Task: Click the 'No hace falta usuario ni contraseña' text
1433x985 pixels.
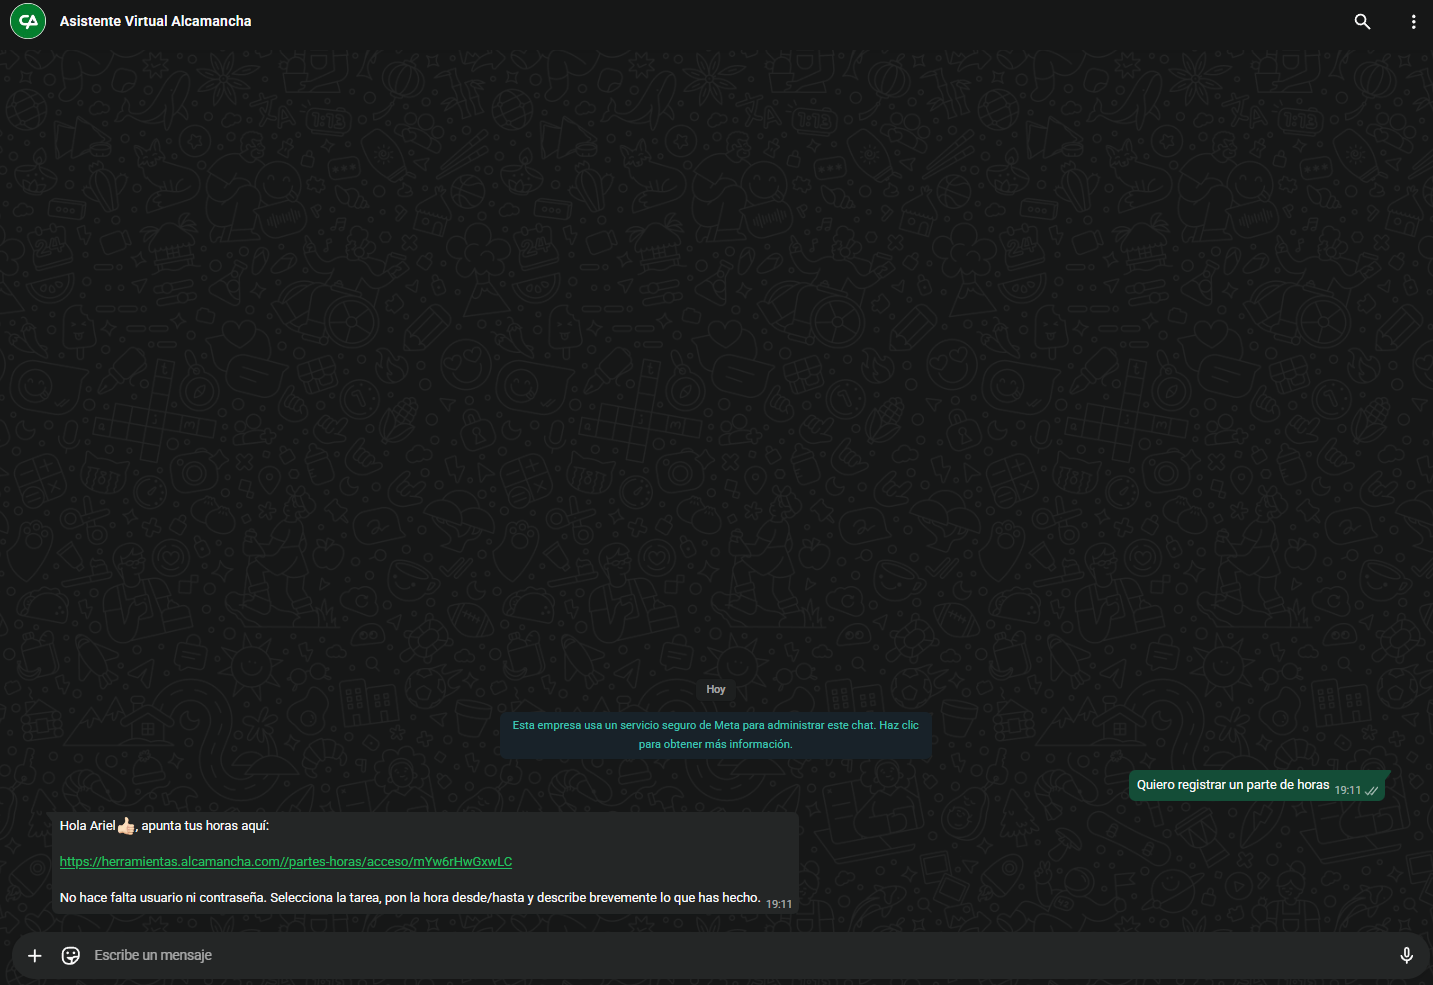Action: (409, 898)
